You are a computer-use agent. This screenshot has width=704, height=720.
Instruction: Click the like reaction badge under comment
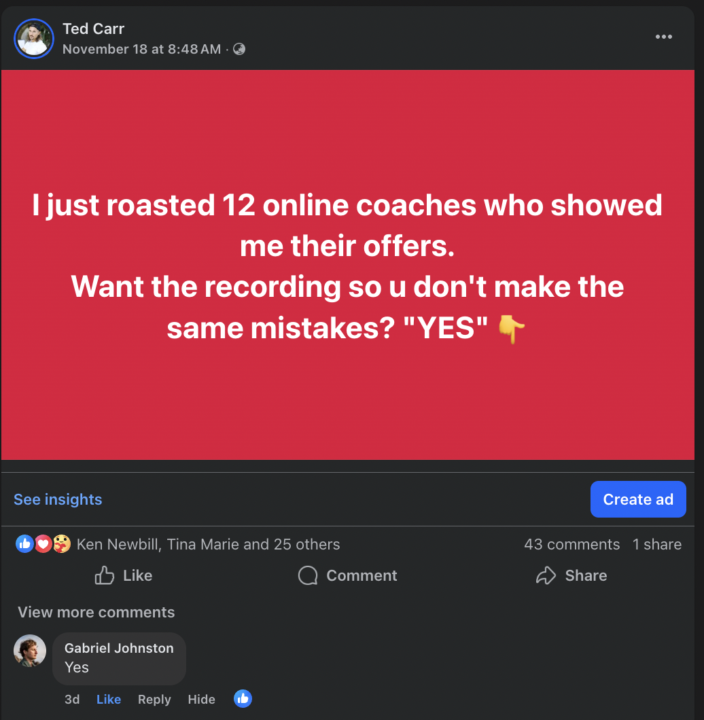pos(242,699)
